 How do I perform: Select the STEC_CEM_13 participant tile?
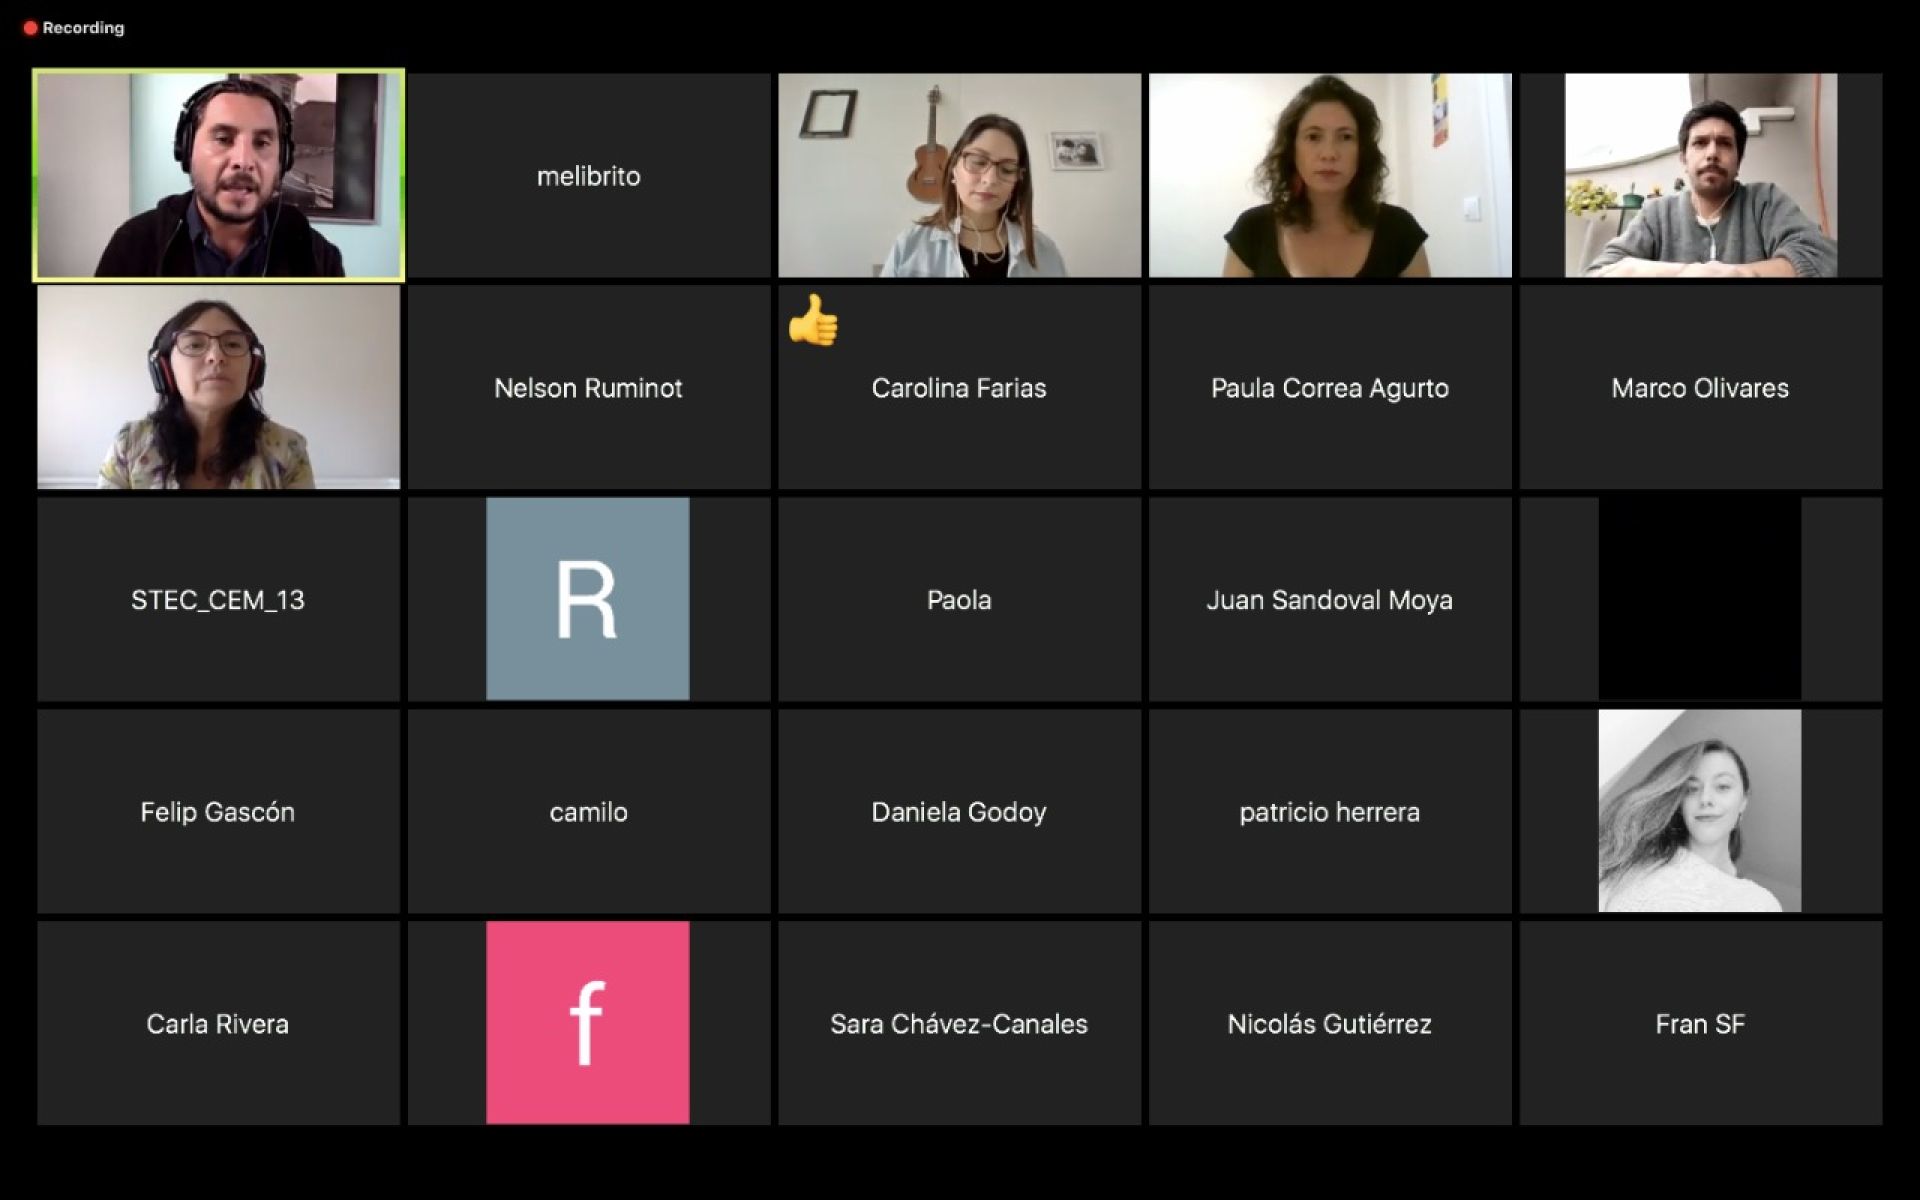point(218,600)
